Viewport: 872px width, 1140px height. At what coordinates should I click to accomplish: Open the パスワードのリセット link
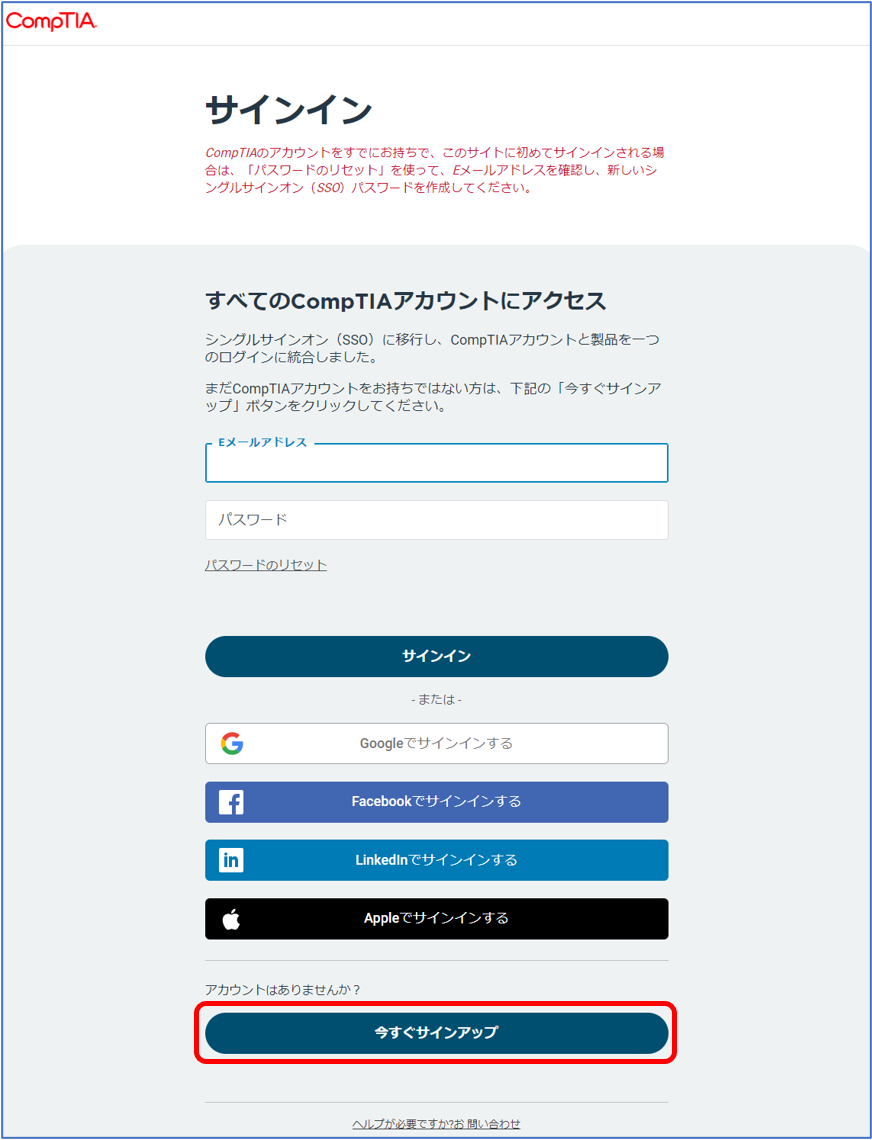coord(266,565)
